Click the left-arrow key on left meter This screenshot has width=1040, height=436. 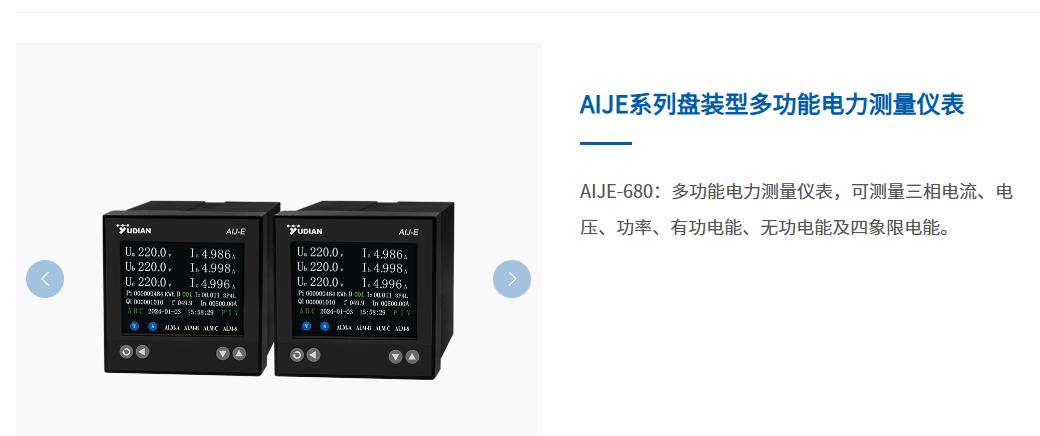142,352
